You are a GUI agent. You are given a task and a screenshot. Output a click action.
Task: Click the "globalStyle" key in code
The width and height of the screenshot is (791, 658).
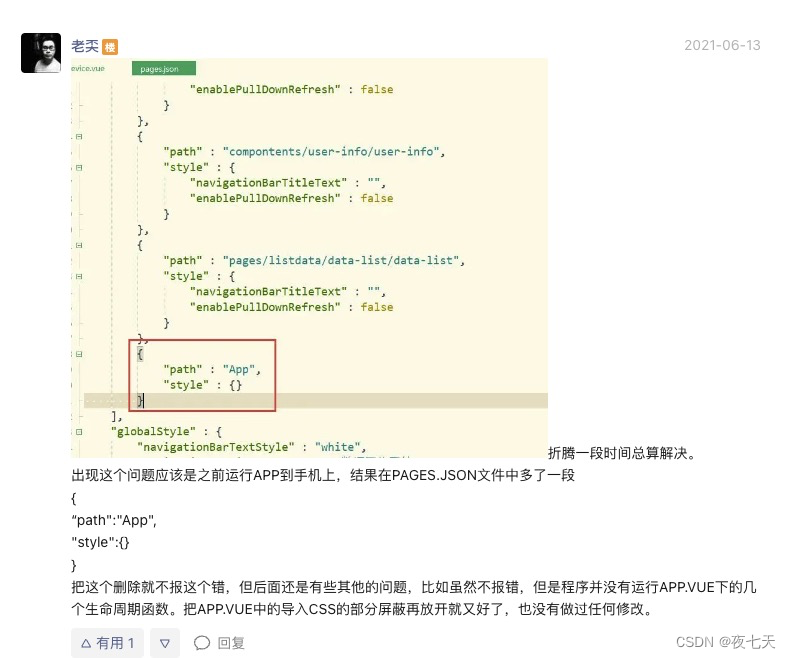tap(153, 431)
